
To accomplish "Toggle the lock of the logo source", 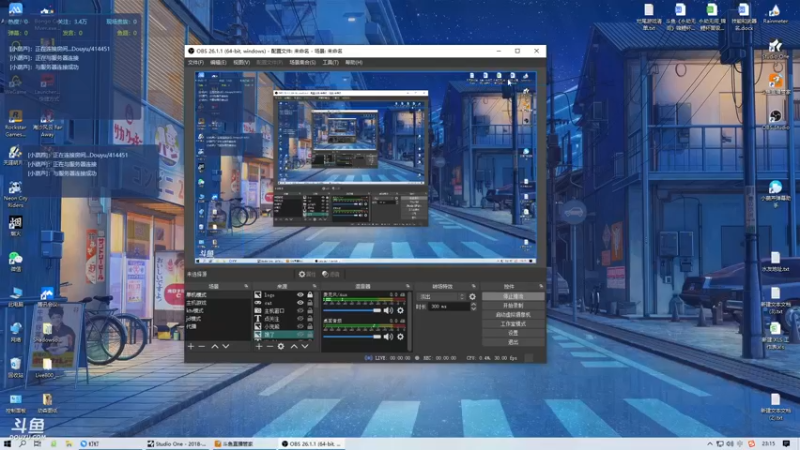I will click(310, 295).
